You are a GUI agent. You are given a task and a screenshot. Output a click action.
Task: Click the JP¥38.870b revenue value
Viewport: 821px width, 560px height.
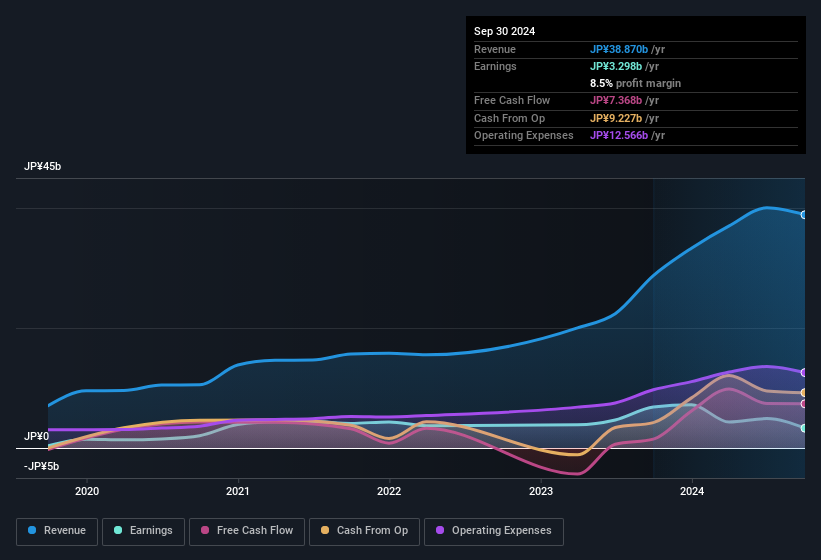619,49
